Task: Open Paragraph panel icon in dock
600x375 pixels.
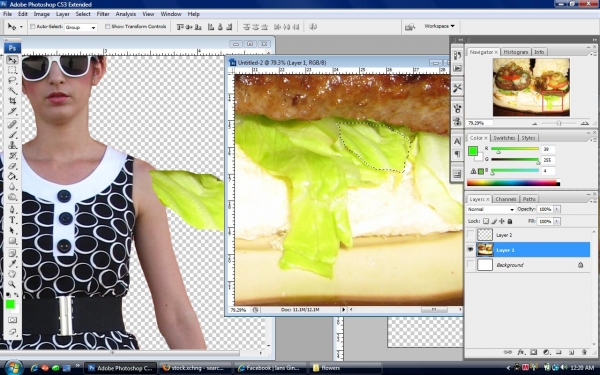Action: [x=457, y=154]
